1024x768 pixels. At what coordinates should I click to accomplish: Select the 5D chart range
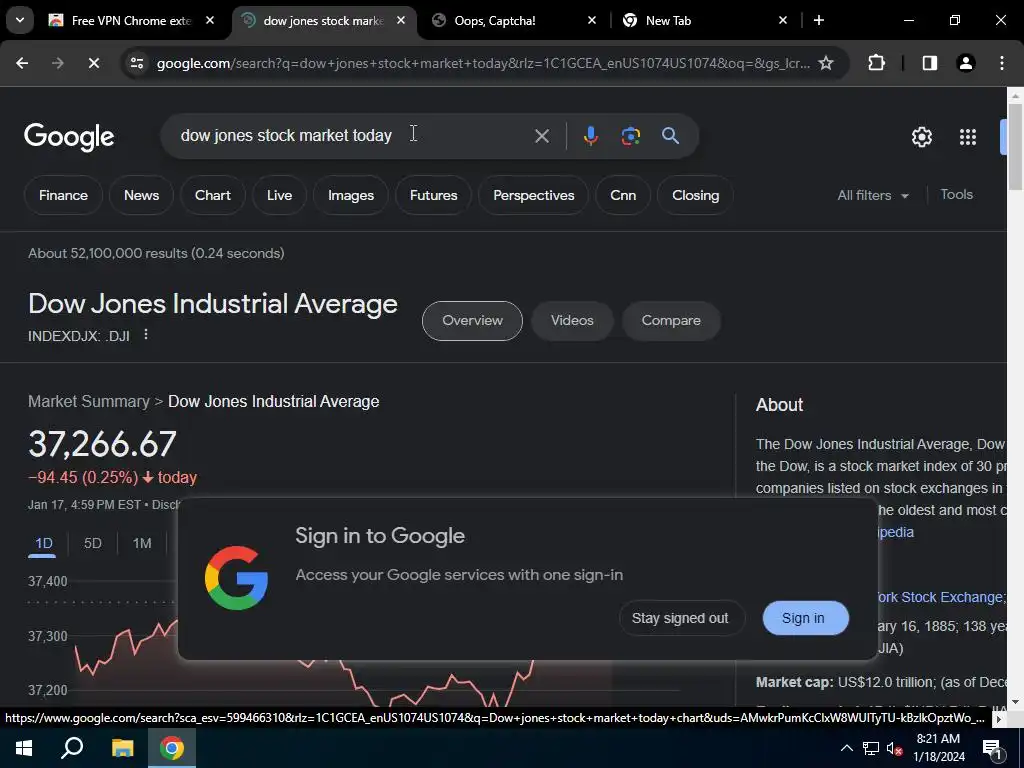(x=93, y=543)
